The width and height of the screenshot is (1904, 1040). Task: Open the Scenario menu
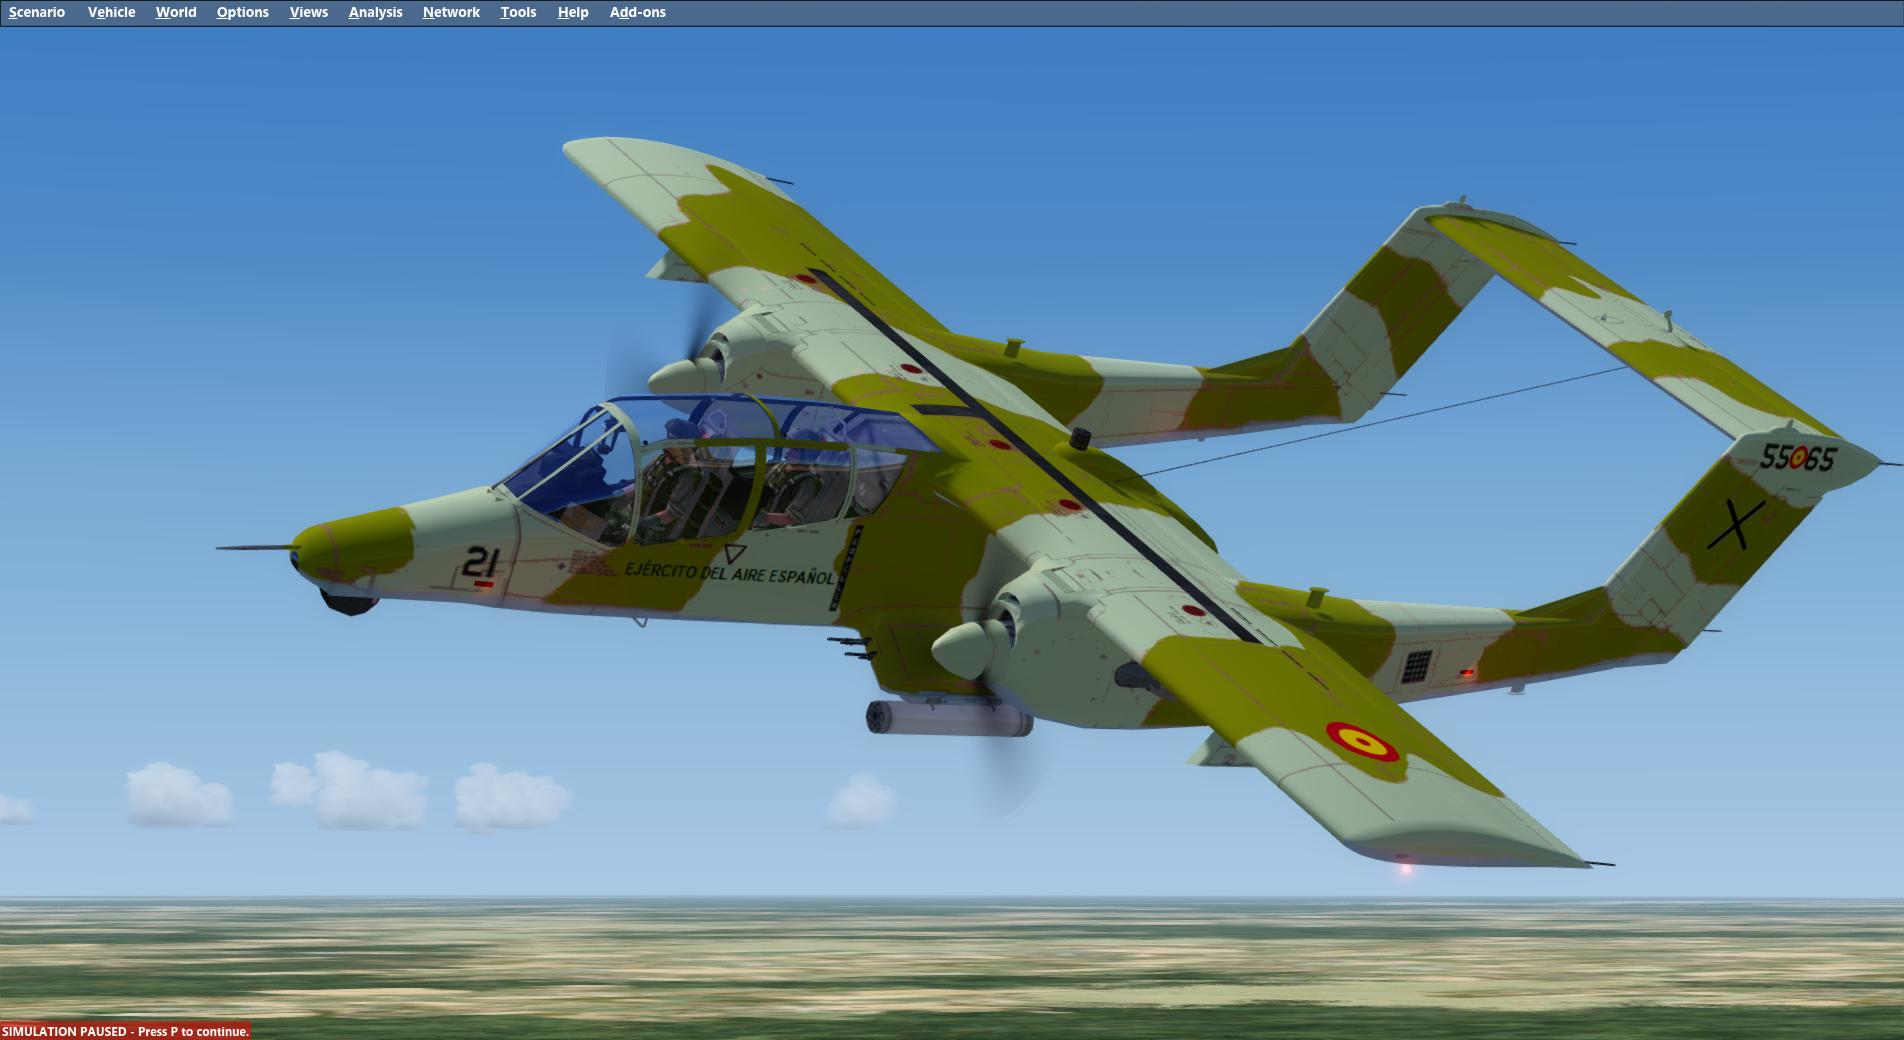point(37,12)
